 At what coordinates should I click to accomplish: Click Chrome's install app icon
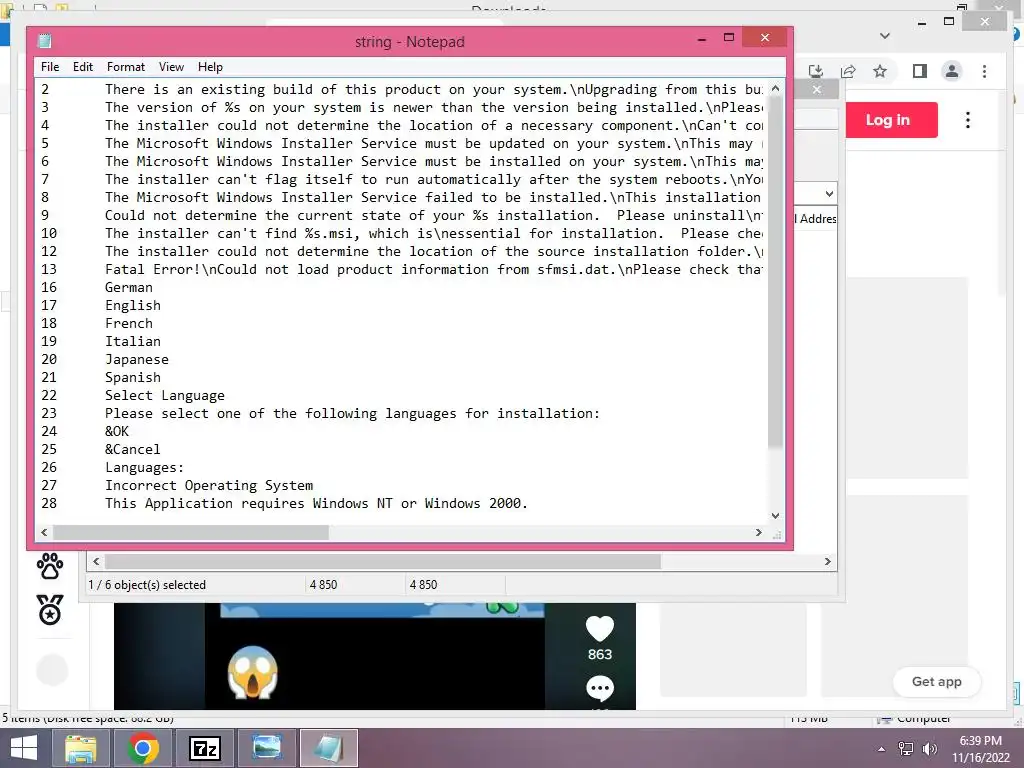tap(816, 71)
